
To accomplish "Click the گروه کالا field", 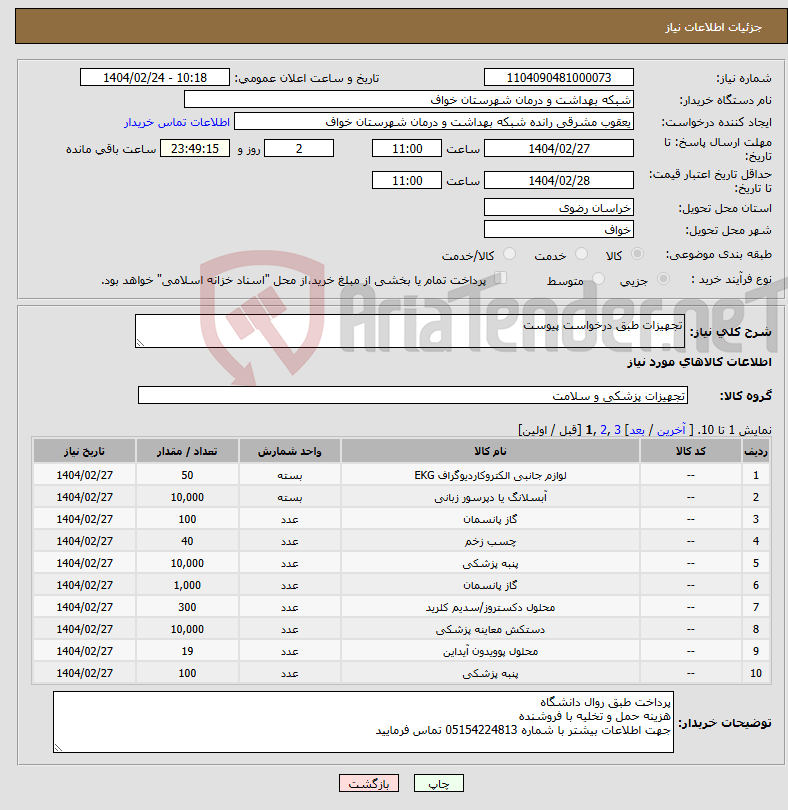I will click(x=413, y=396).
